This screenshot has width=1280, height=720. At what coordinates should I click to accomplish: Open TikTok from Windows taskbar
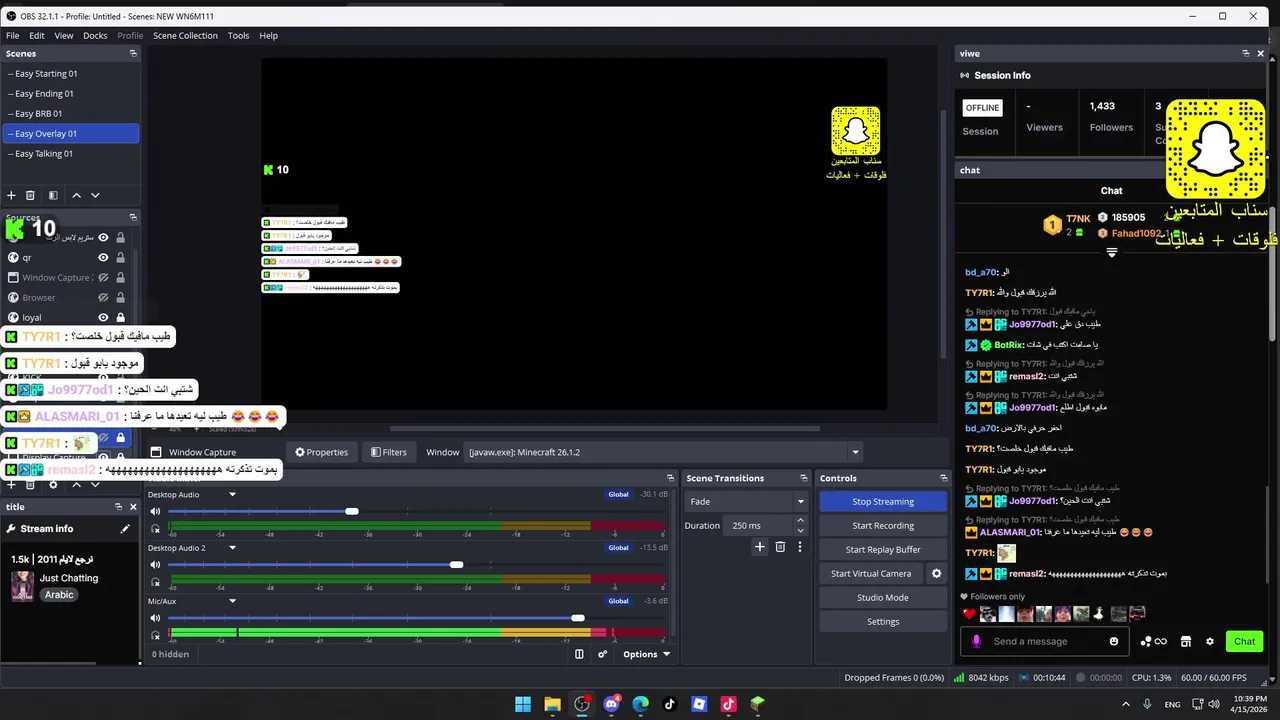coord(670,704)
